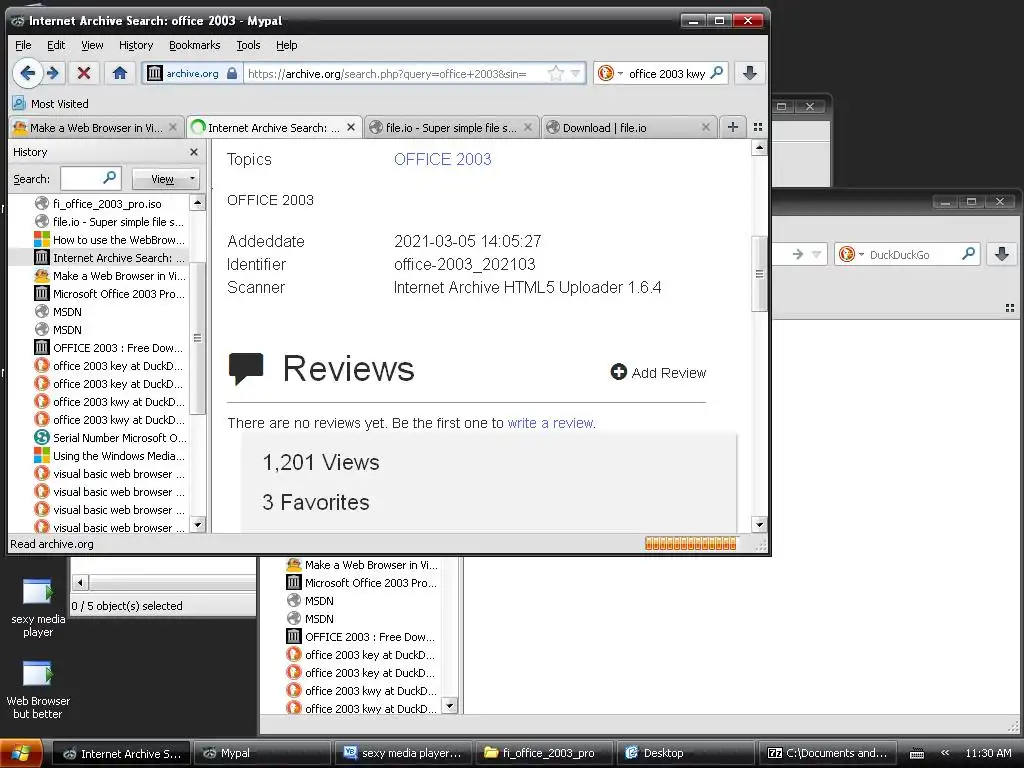Follow the write a review link

tap(551, 423)
